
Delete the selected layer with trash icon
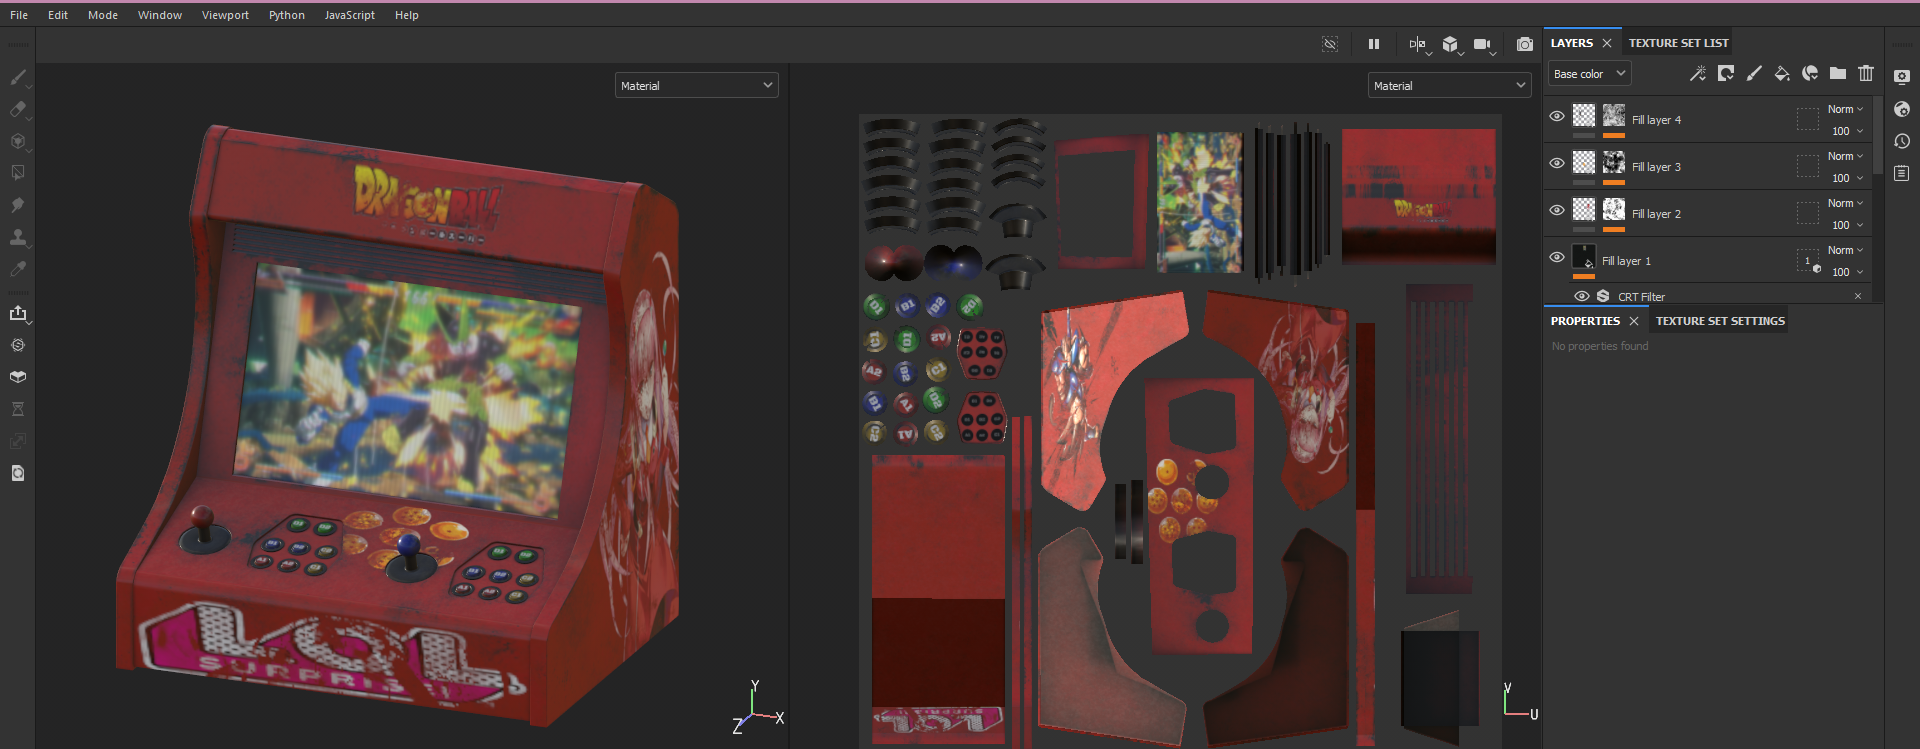[x=1866, y=73]
